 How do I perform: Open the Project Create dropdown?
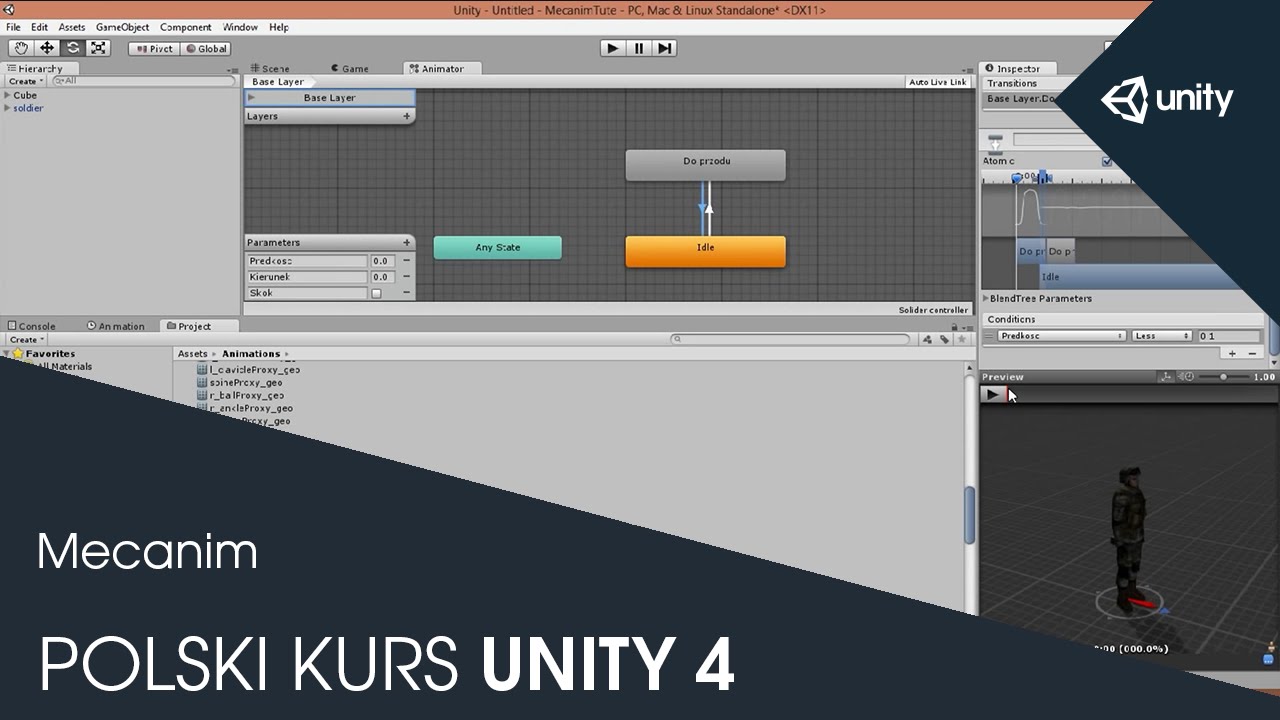[x=24, y=339]
